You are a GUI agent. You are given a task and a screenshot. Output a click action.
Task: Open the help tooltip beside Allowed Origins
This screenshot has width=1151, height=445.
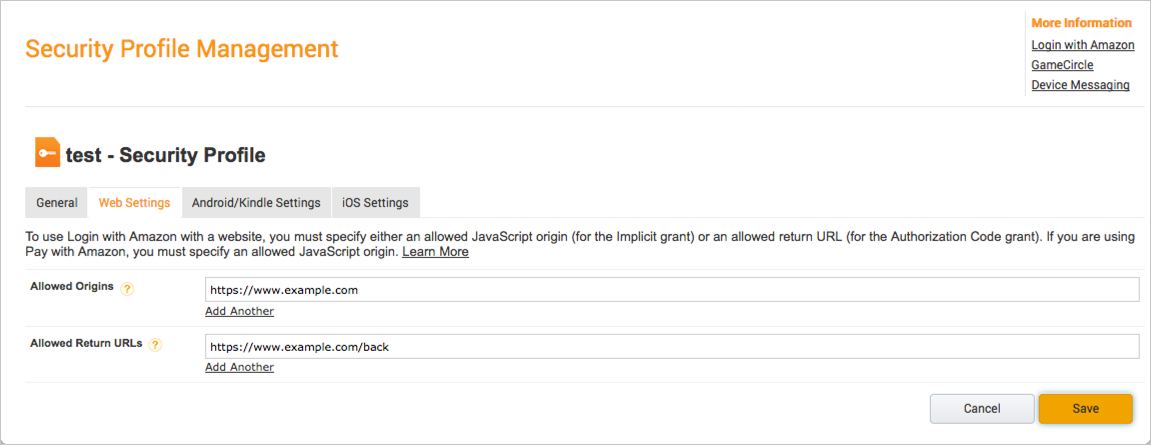[x=127, y=289]
